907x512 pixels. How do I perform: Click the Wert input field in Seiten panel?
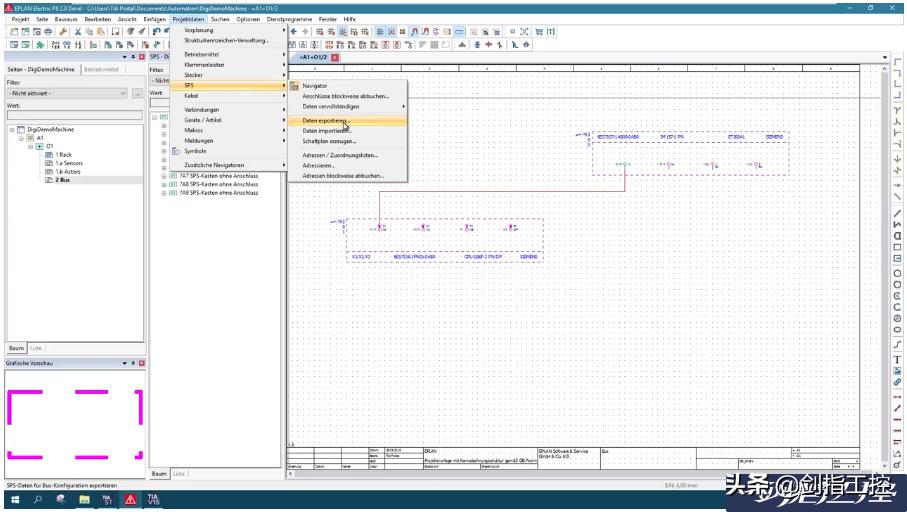(x=75, y=115)
